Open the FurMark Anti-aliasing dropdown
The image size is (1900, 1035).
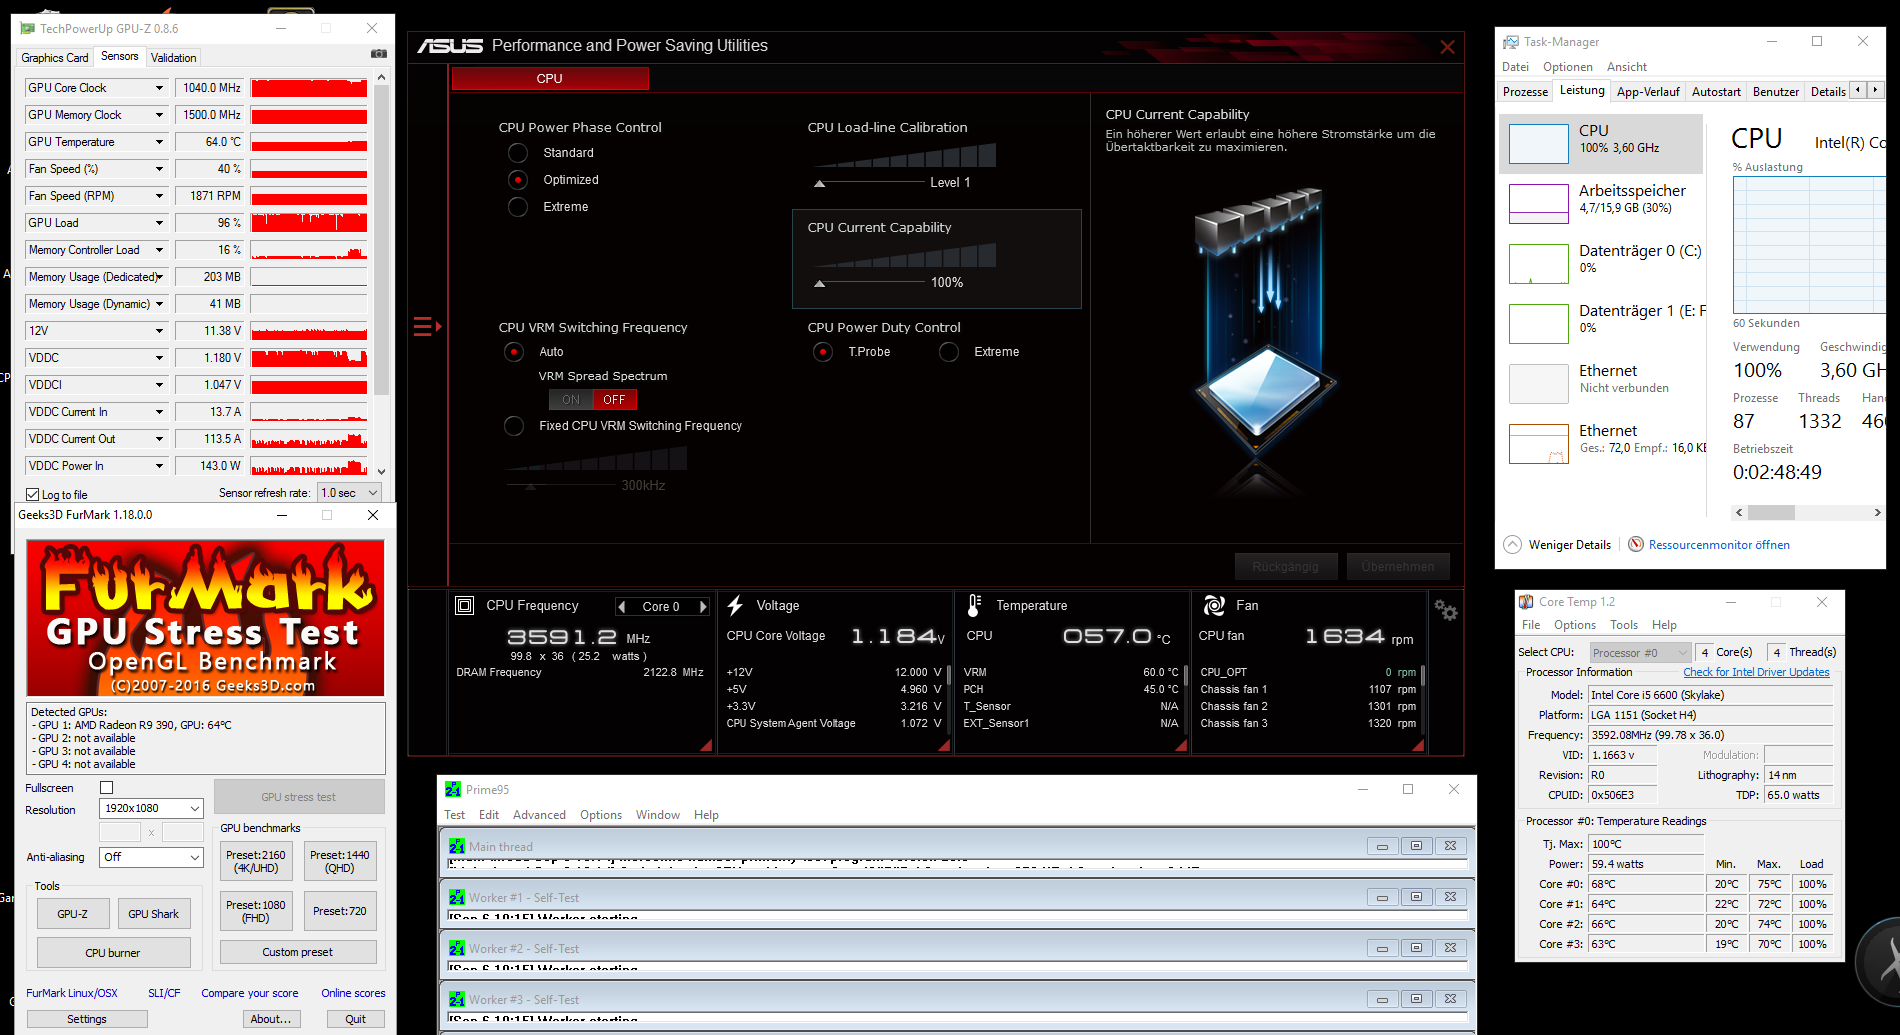152,857
